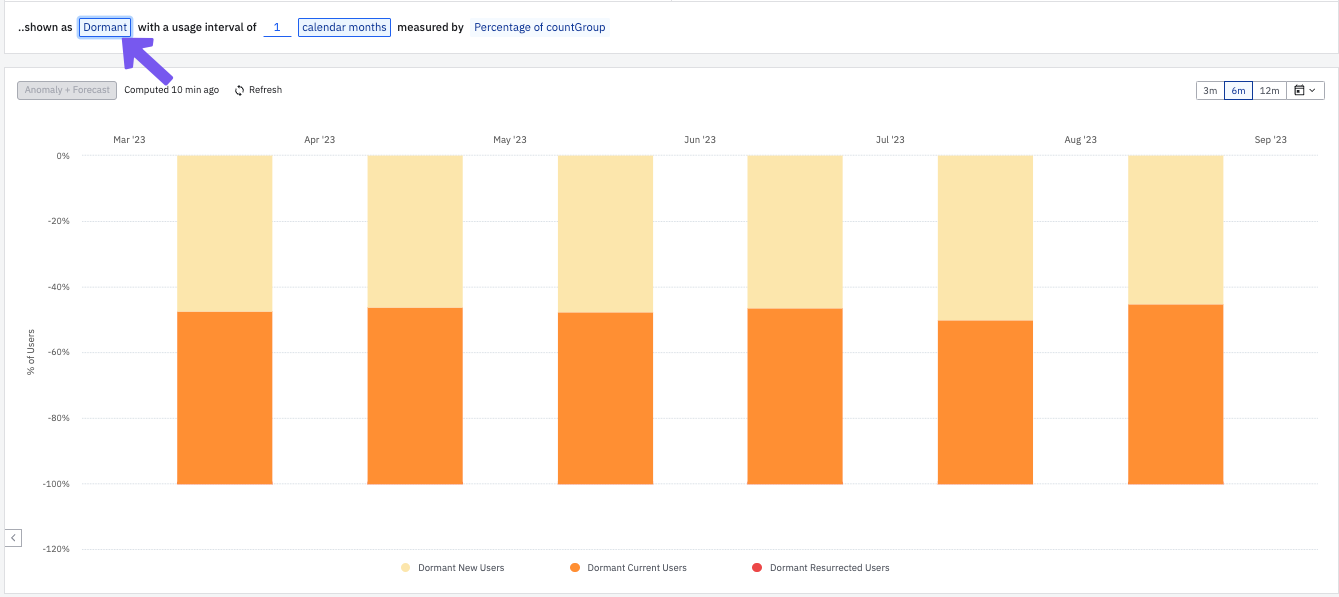Viewport: 1339px width, 597px height.
Task: Open the Percentage of countGroup measure dropdown
Action: pyautogui.click(x=539, y=27)
